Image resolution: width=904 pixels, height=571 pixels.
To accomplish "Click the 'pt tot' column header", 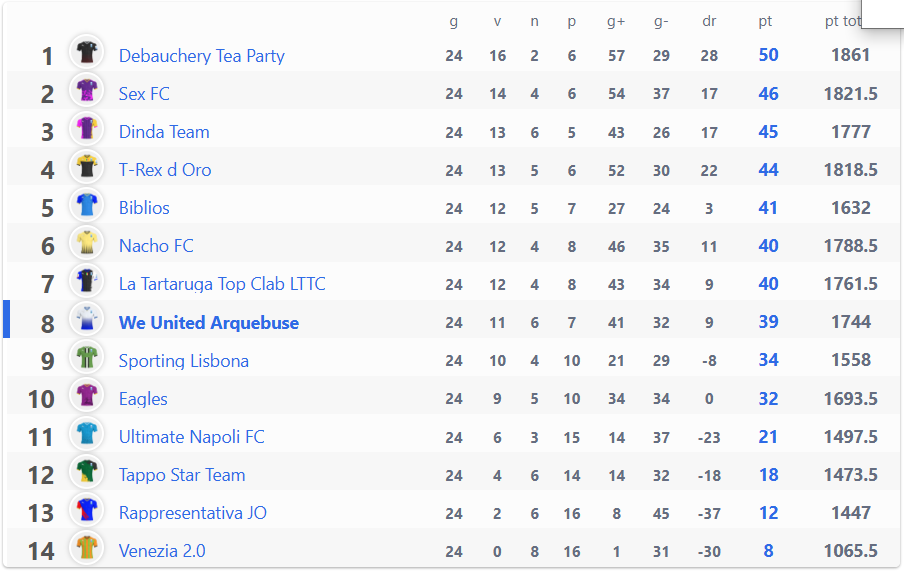I will pos(842,21).
